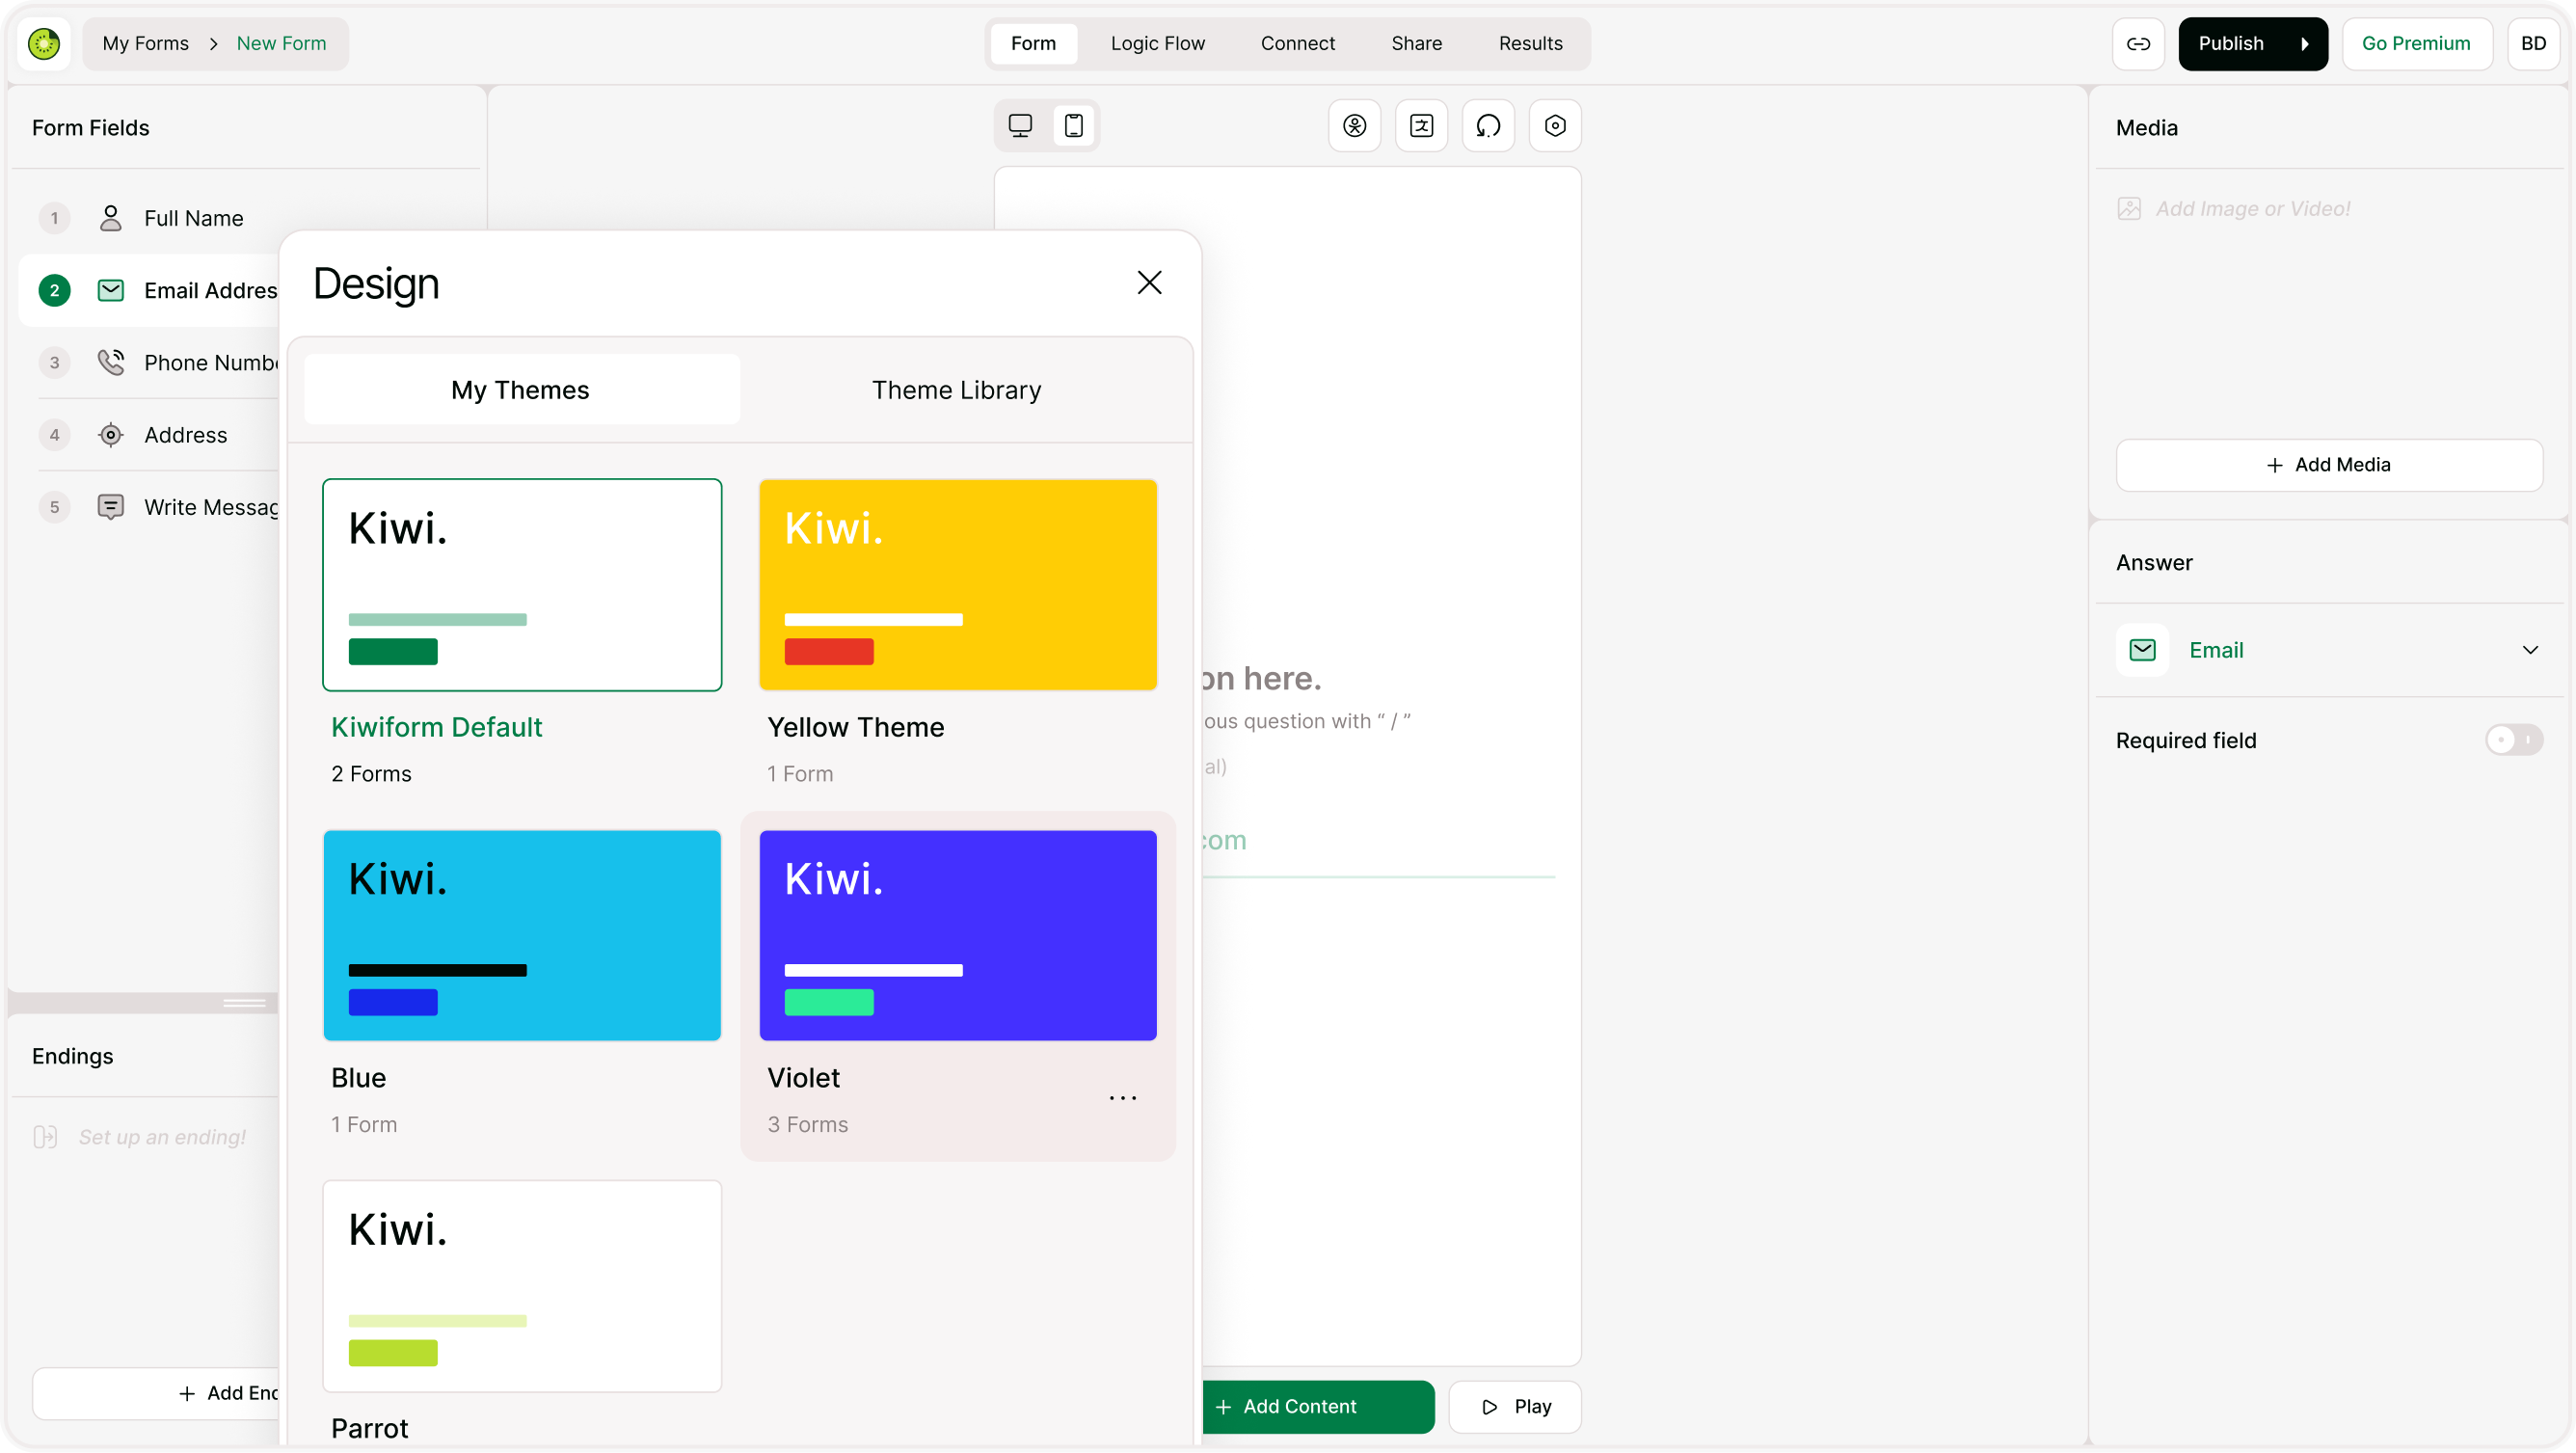This screenshot has height=1453, width=2576.
Task: Copy form link using chain icon
Action: (2138, 43)
